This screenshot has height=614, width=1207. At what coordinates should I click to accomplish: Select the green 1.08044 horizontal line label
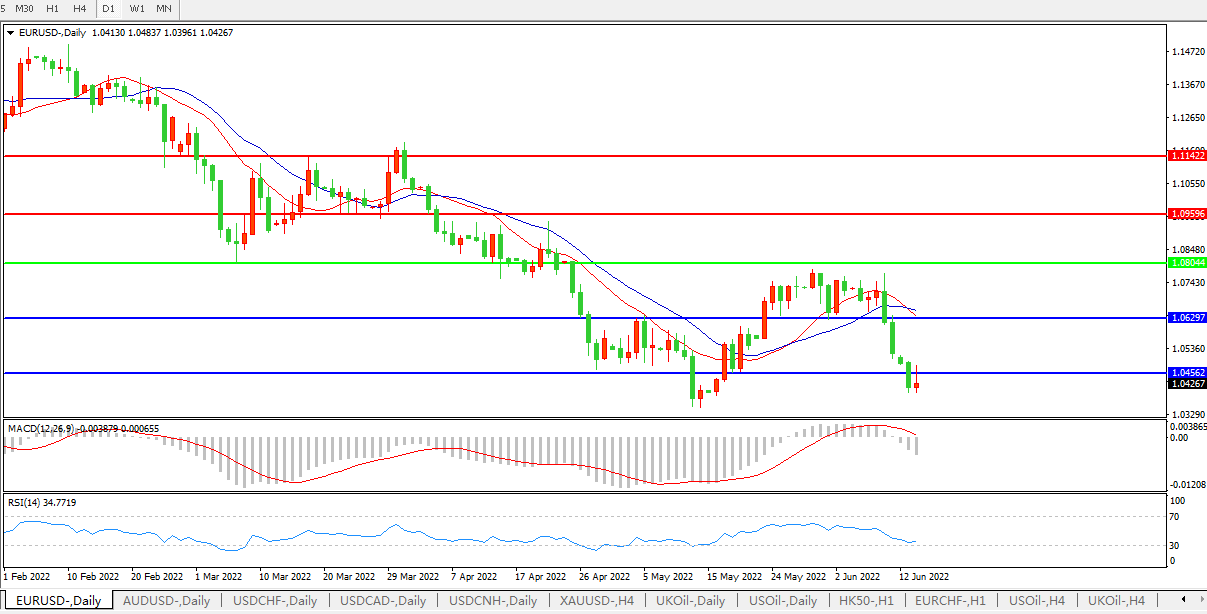coord(1187,263)
